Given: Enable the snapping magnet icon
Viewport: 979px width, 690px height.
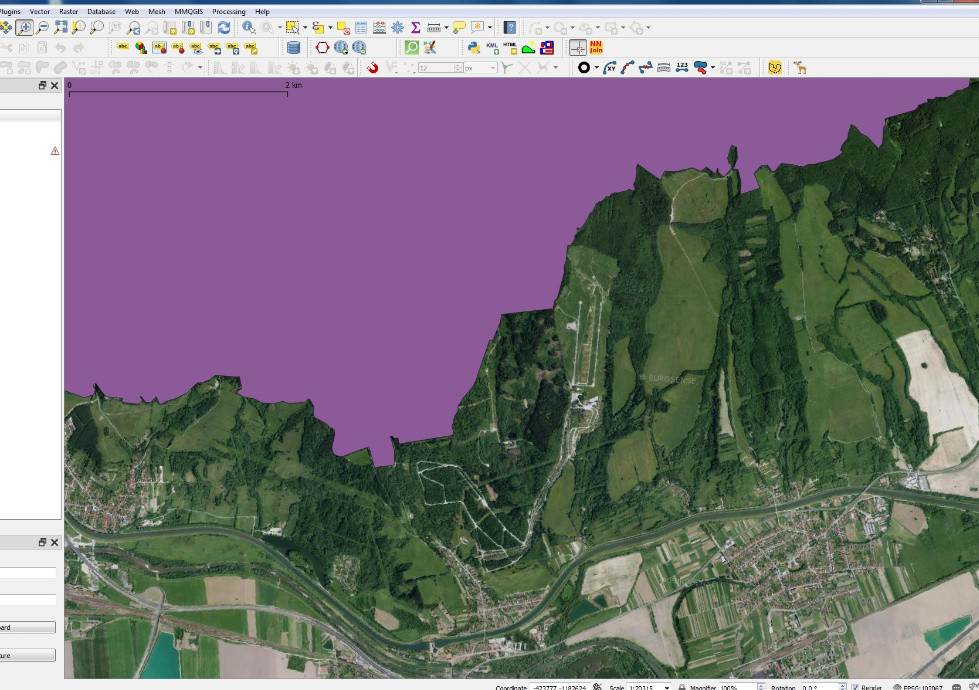Looking at the screenshot, I should [372, 68].
